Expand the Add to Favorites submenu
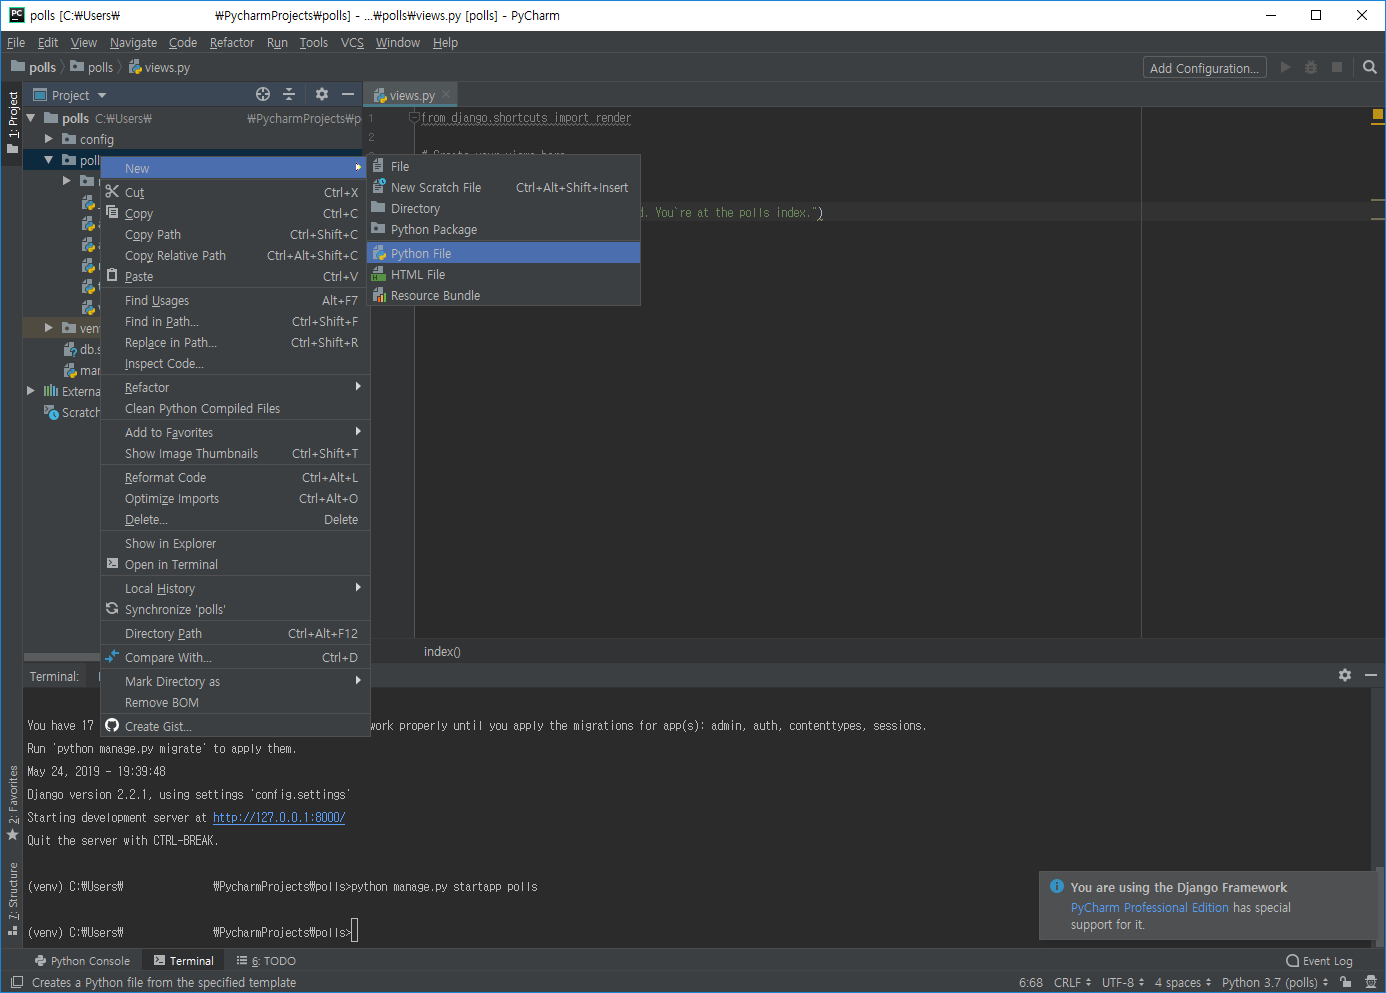Screen dimensions: 1386x993 point(358,431)
